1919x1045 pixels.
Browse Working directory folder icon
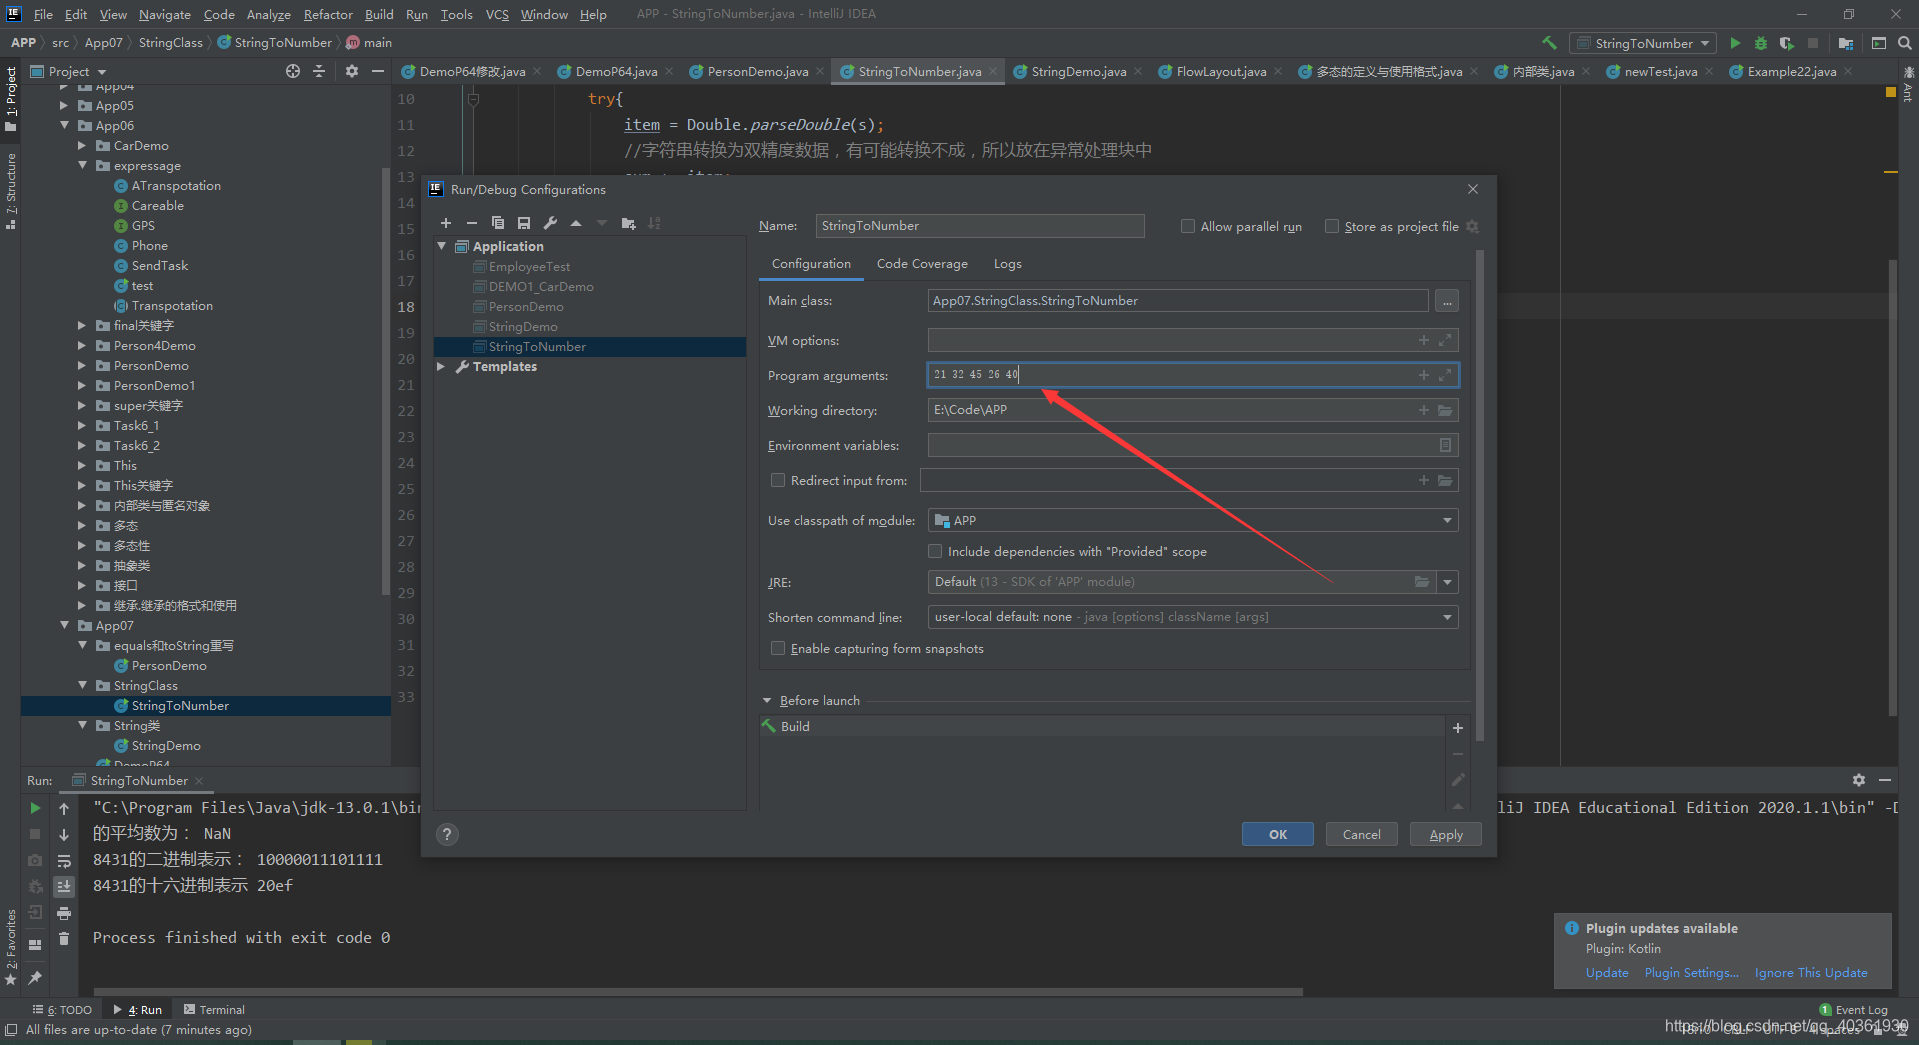tap(1445, 410)
